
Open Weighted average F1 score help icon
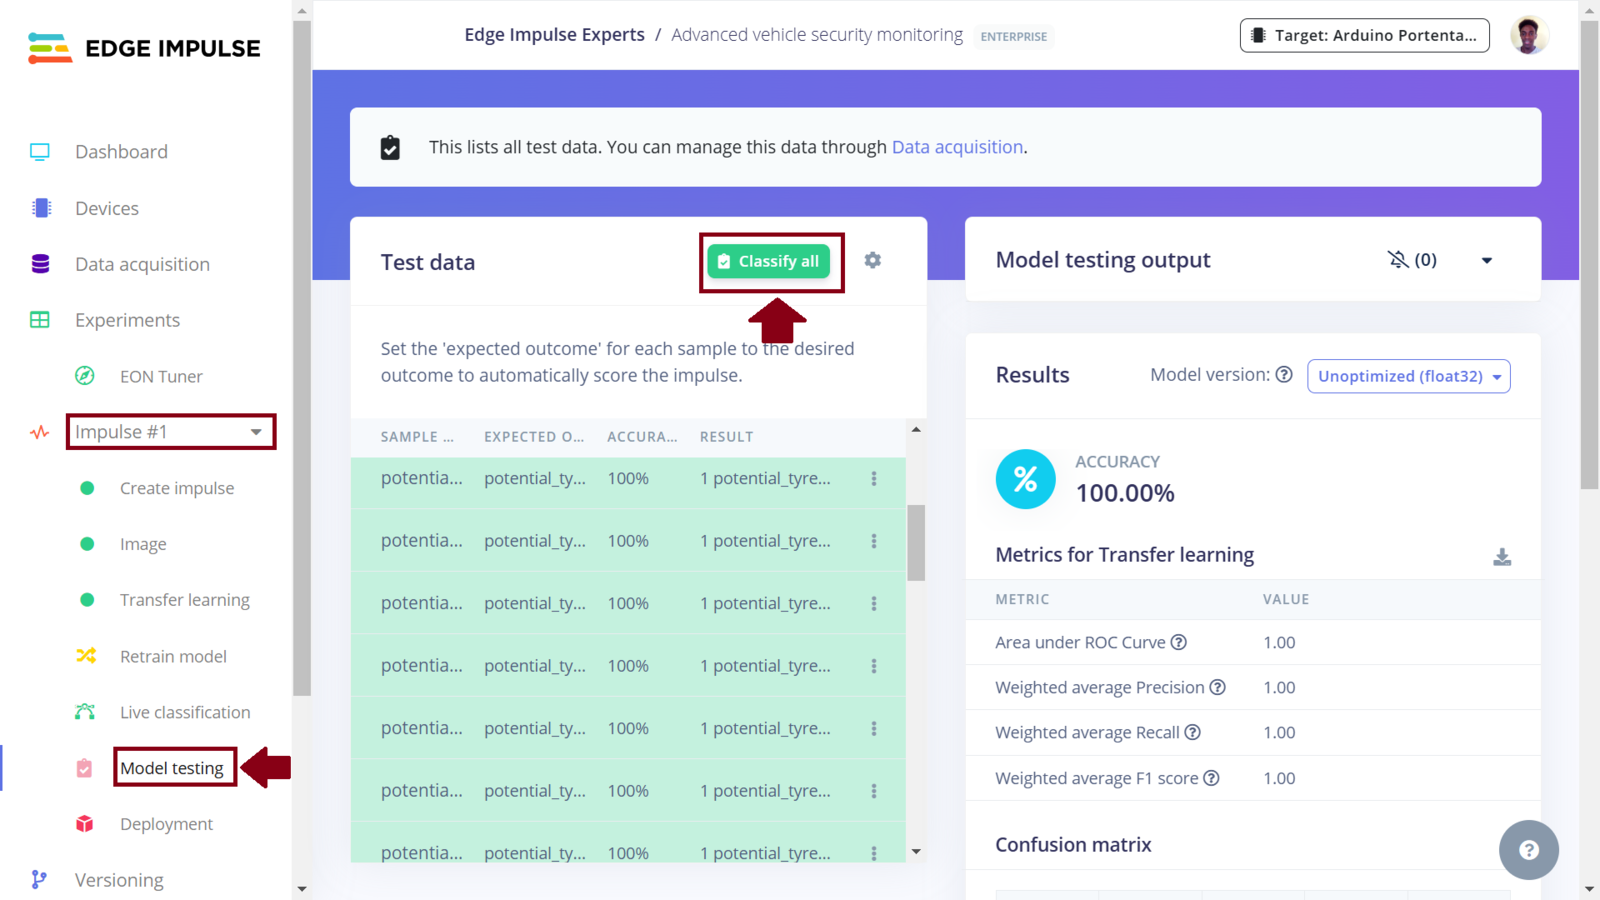click(1211, 778)
